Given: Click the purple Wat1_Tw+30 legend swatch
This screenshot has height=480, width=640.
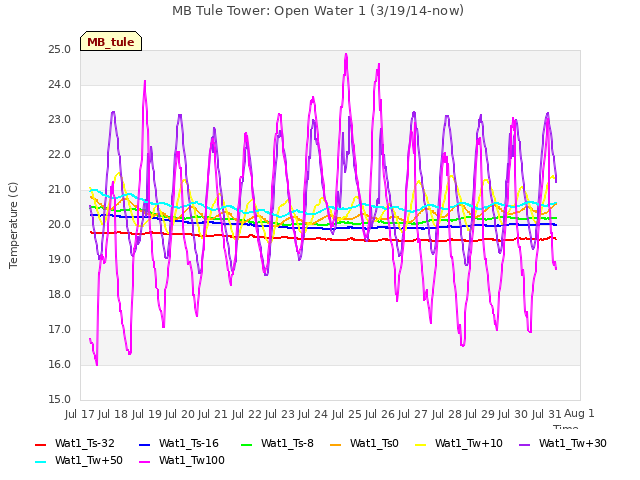Looking at the screenshot, I should tap(524, 444).
